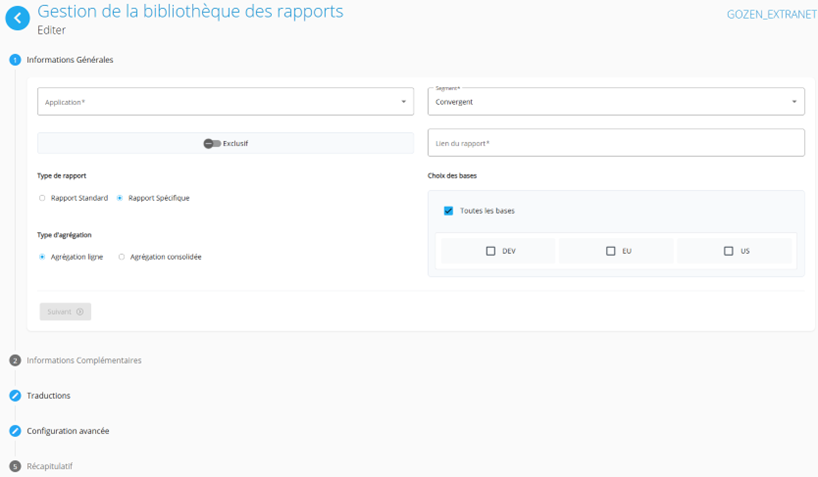Click the Configuration avancée pencil icon
Viewport: 818px width, 477px height.
[x=15, y=431]
